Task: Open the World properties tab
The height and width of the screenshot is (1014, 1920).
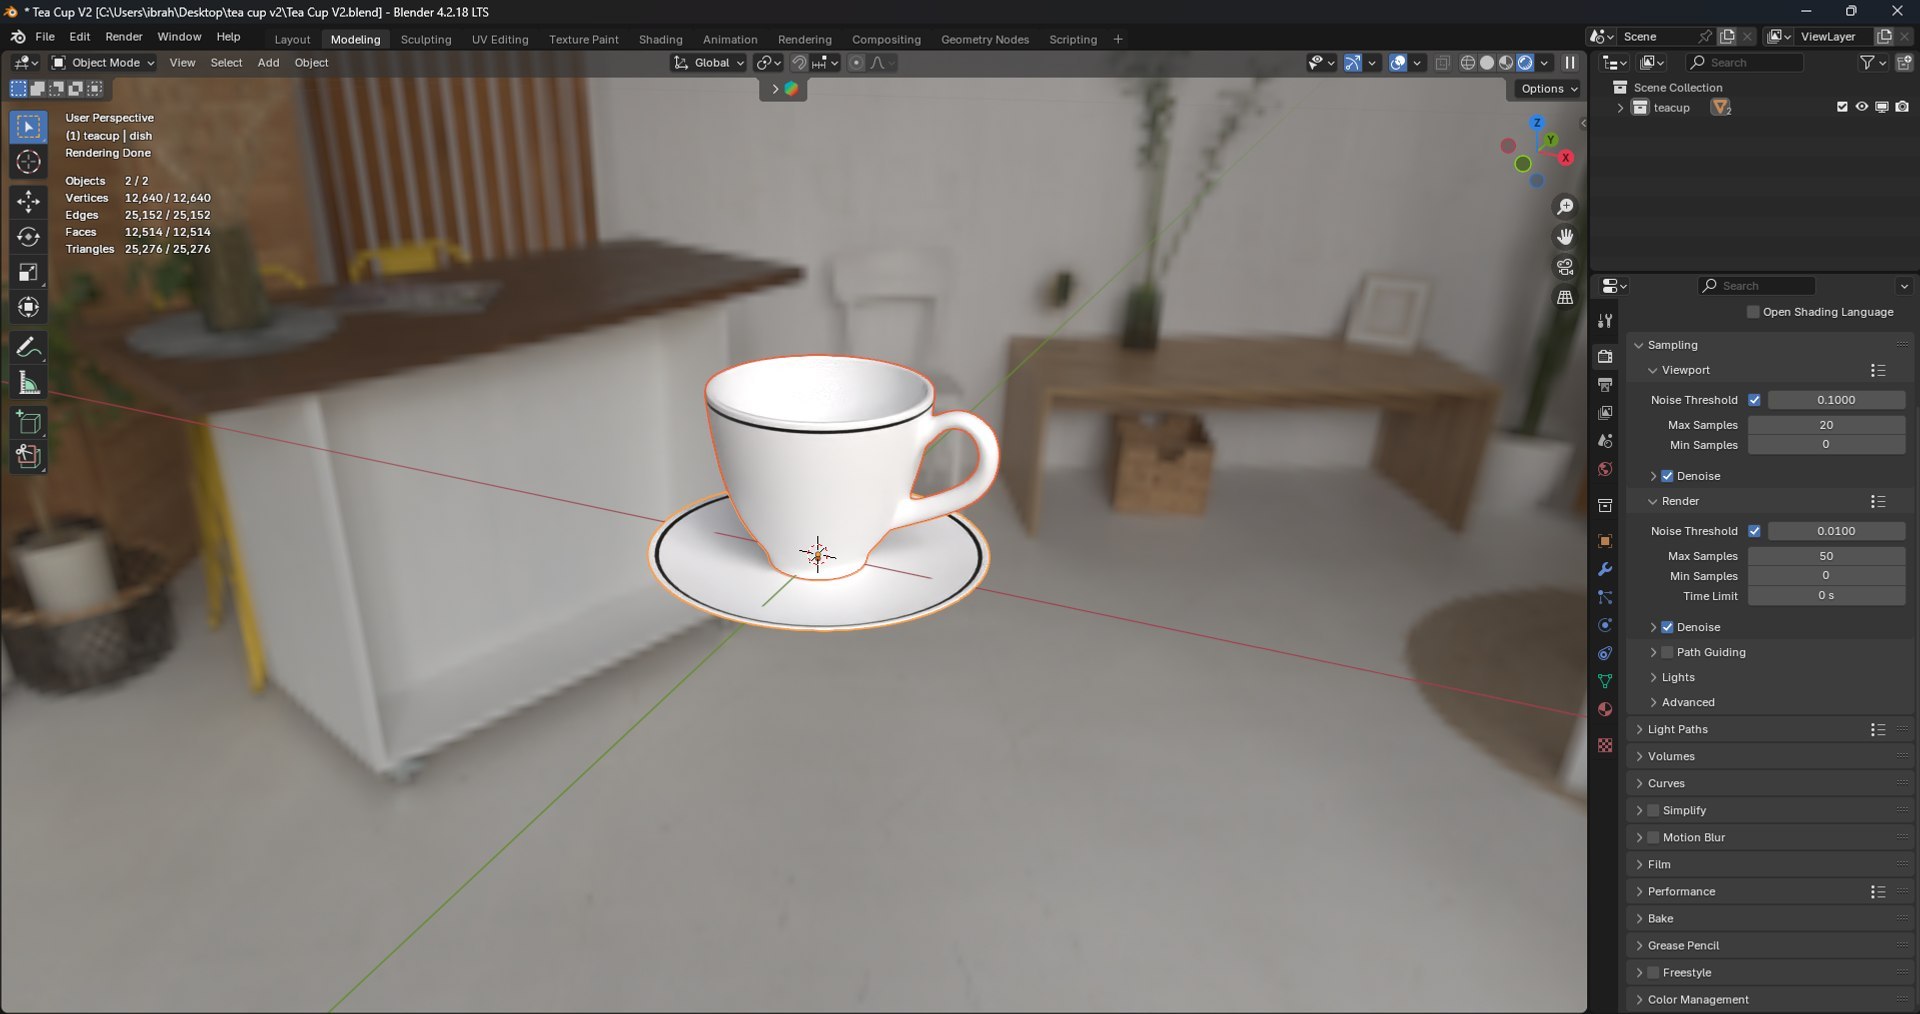Action: [1605, 469]
